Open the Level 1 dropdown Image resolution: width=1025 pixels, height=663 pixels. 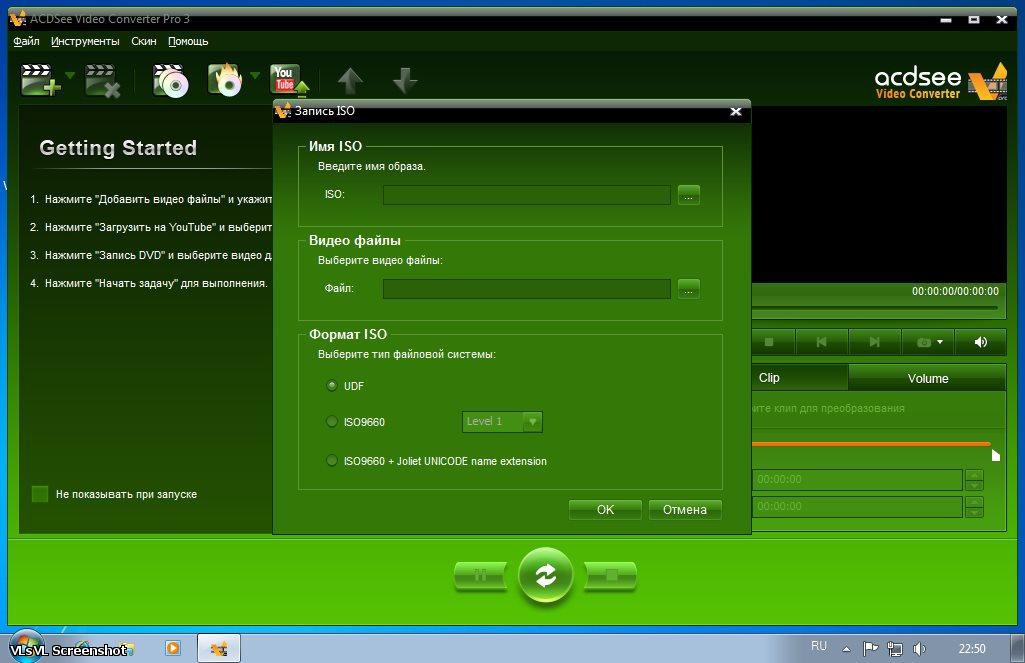[502, 422]
